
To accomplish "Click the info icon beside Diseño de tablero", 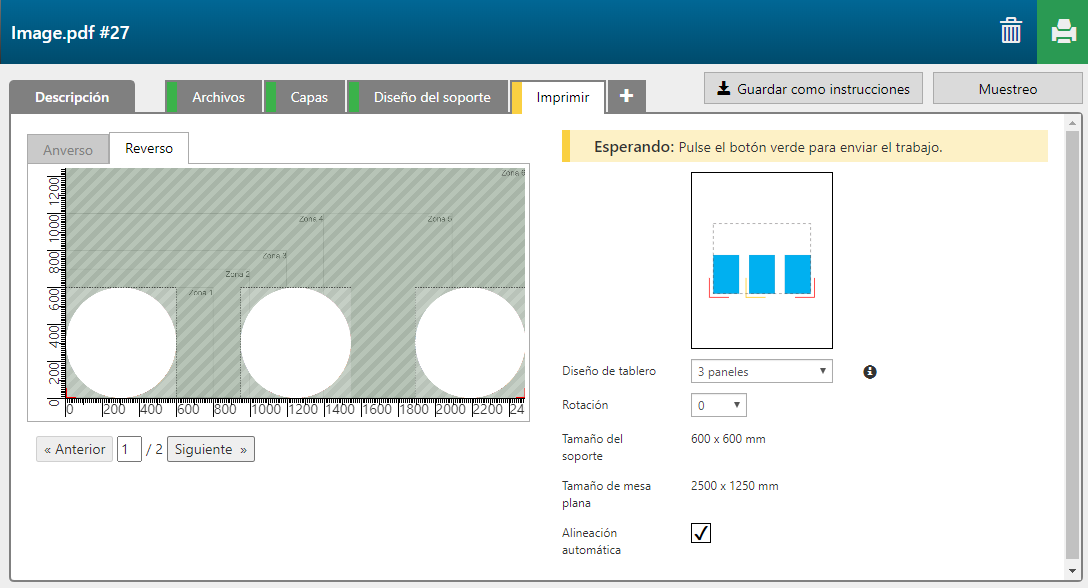I will click(870, 372).
